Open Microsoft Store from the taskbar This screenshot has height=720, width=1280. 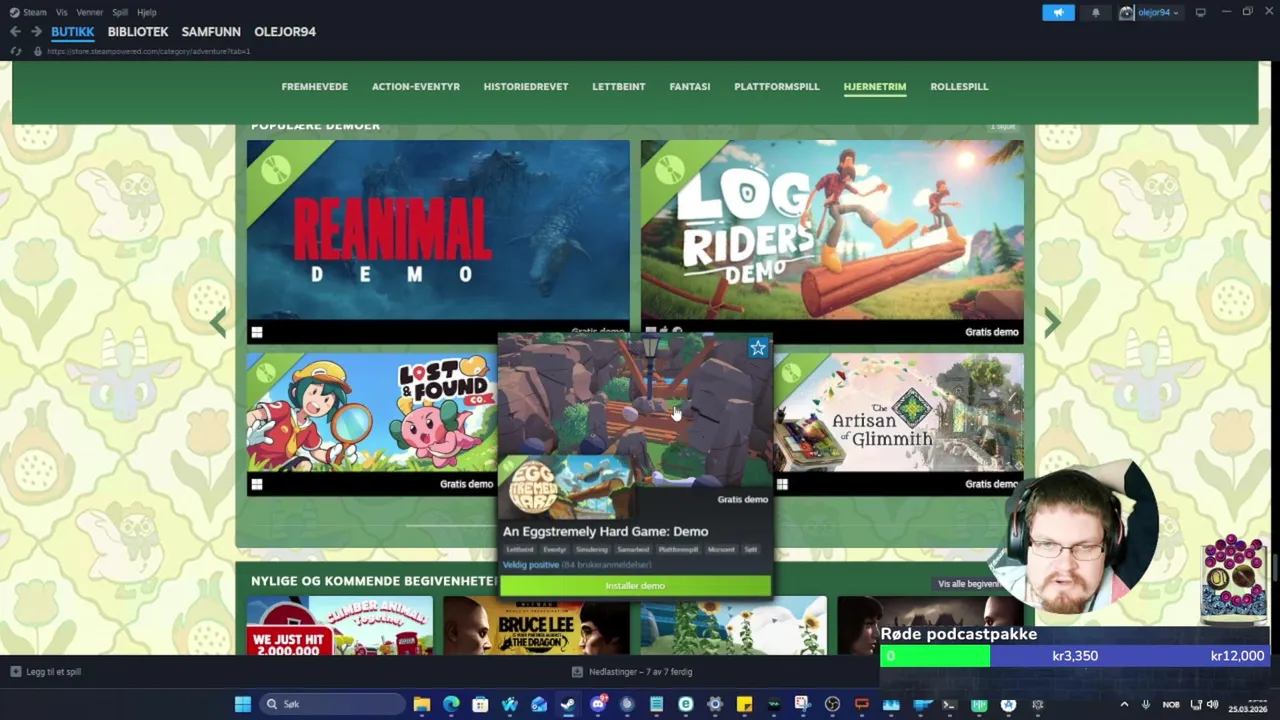click(480, 705)
